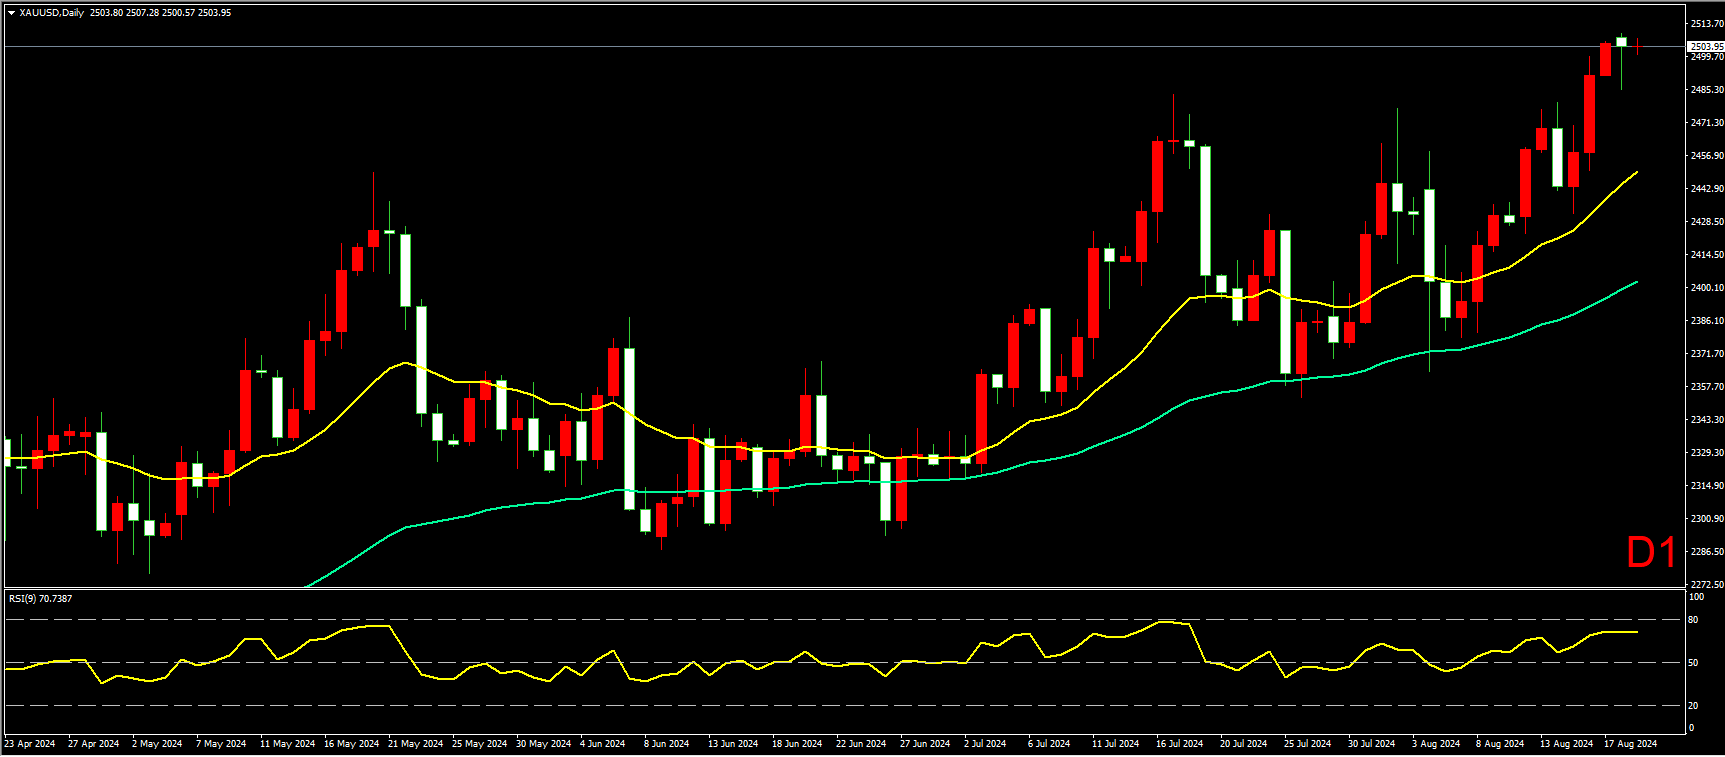Click the RSI 50 level label
The image size is (1725, 757).
pos(1693,662)
